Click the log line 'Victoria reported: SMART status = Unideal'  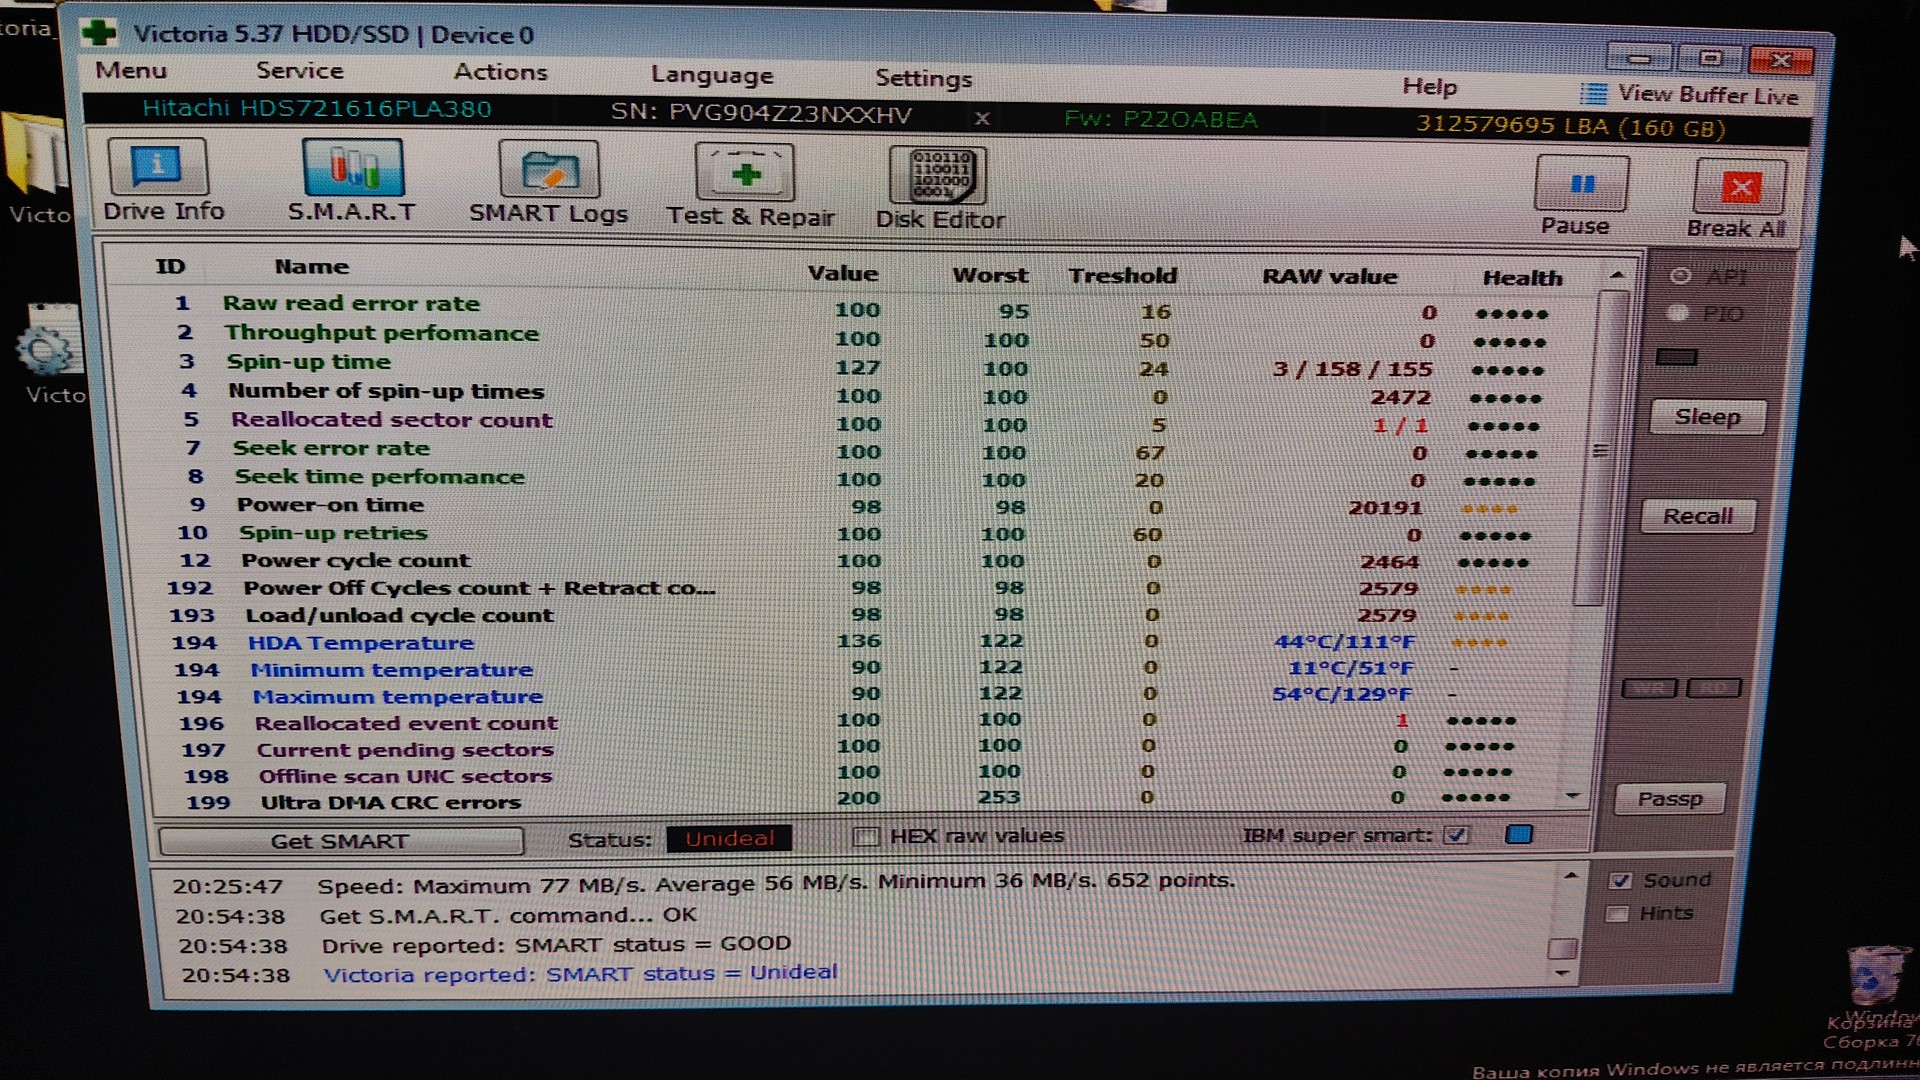pyautogui.click(x=580, y=973)
